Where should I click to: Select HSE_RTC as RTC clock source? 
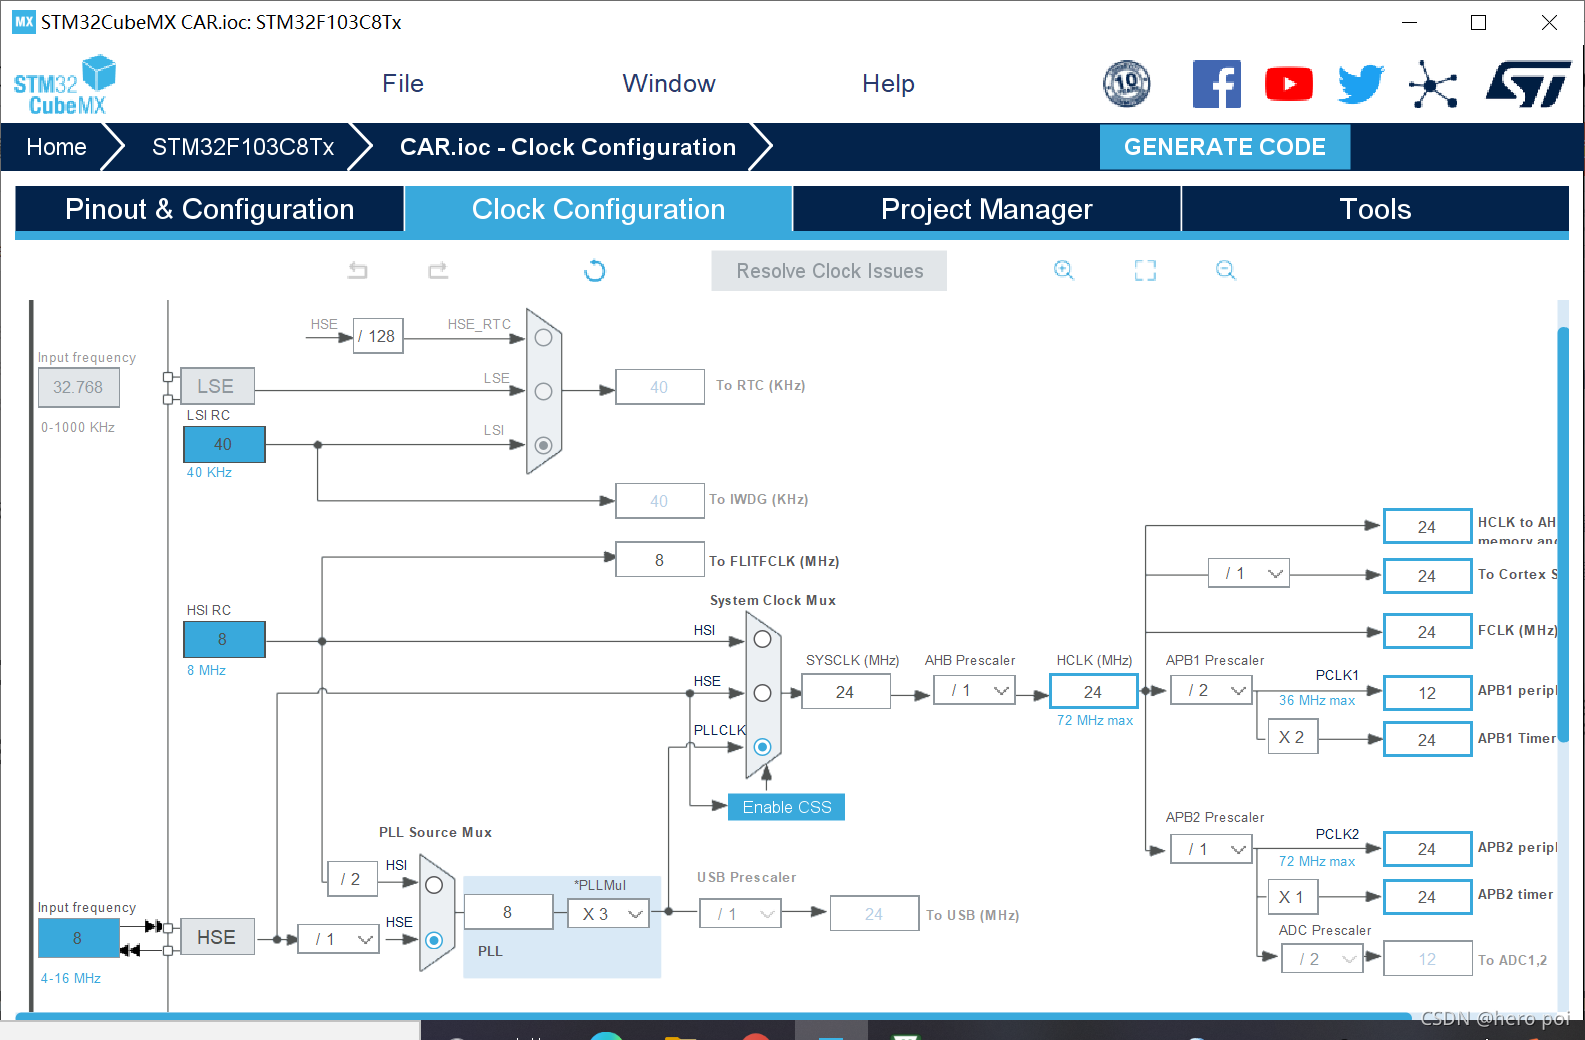pyautogui.click(x=543, y=338)
